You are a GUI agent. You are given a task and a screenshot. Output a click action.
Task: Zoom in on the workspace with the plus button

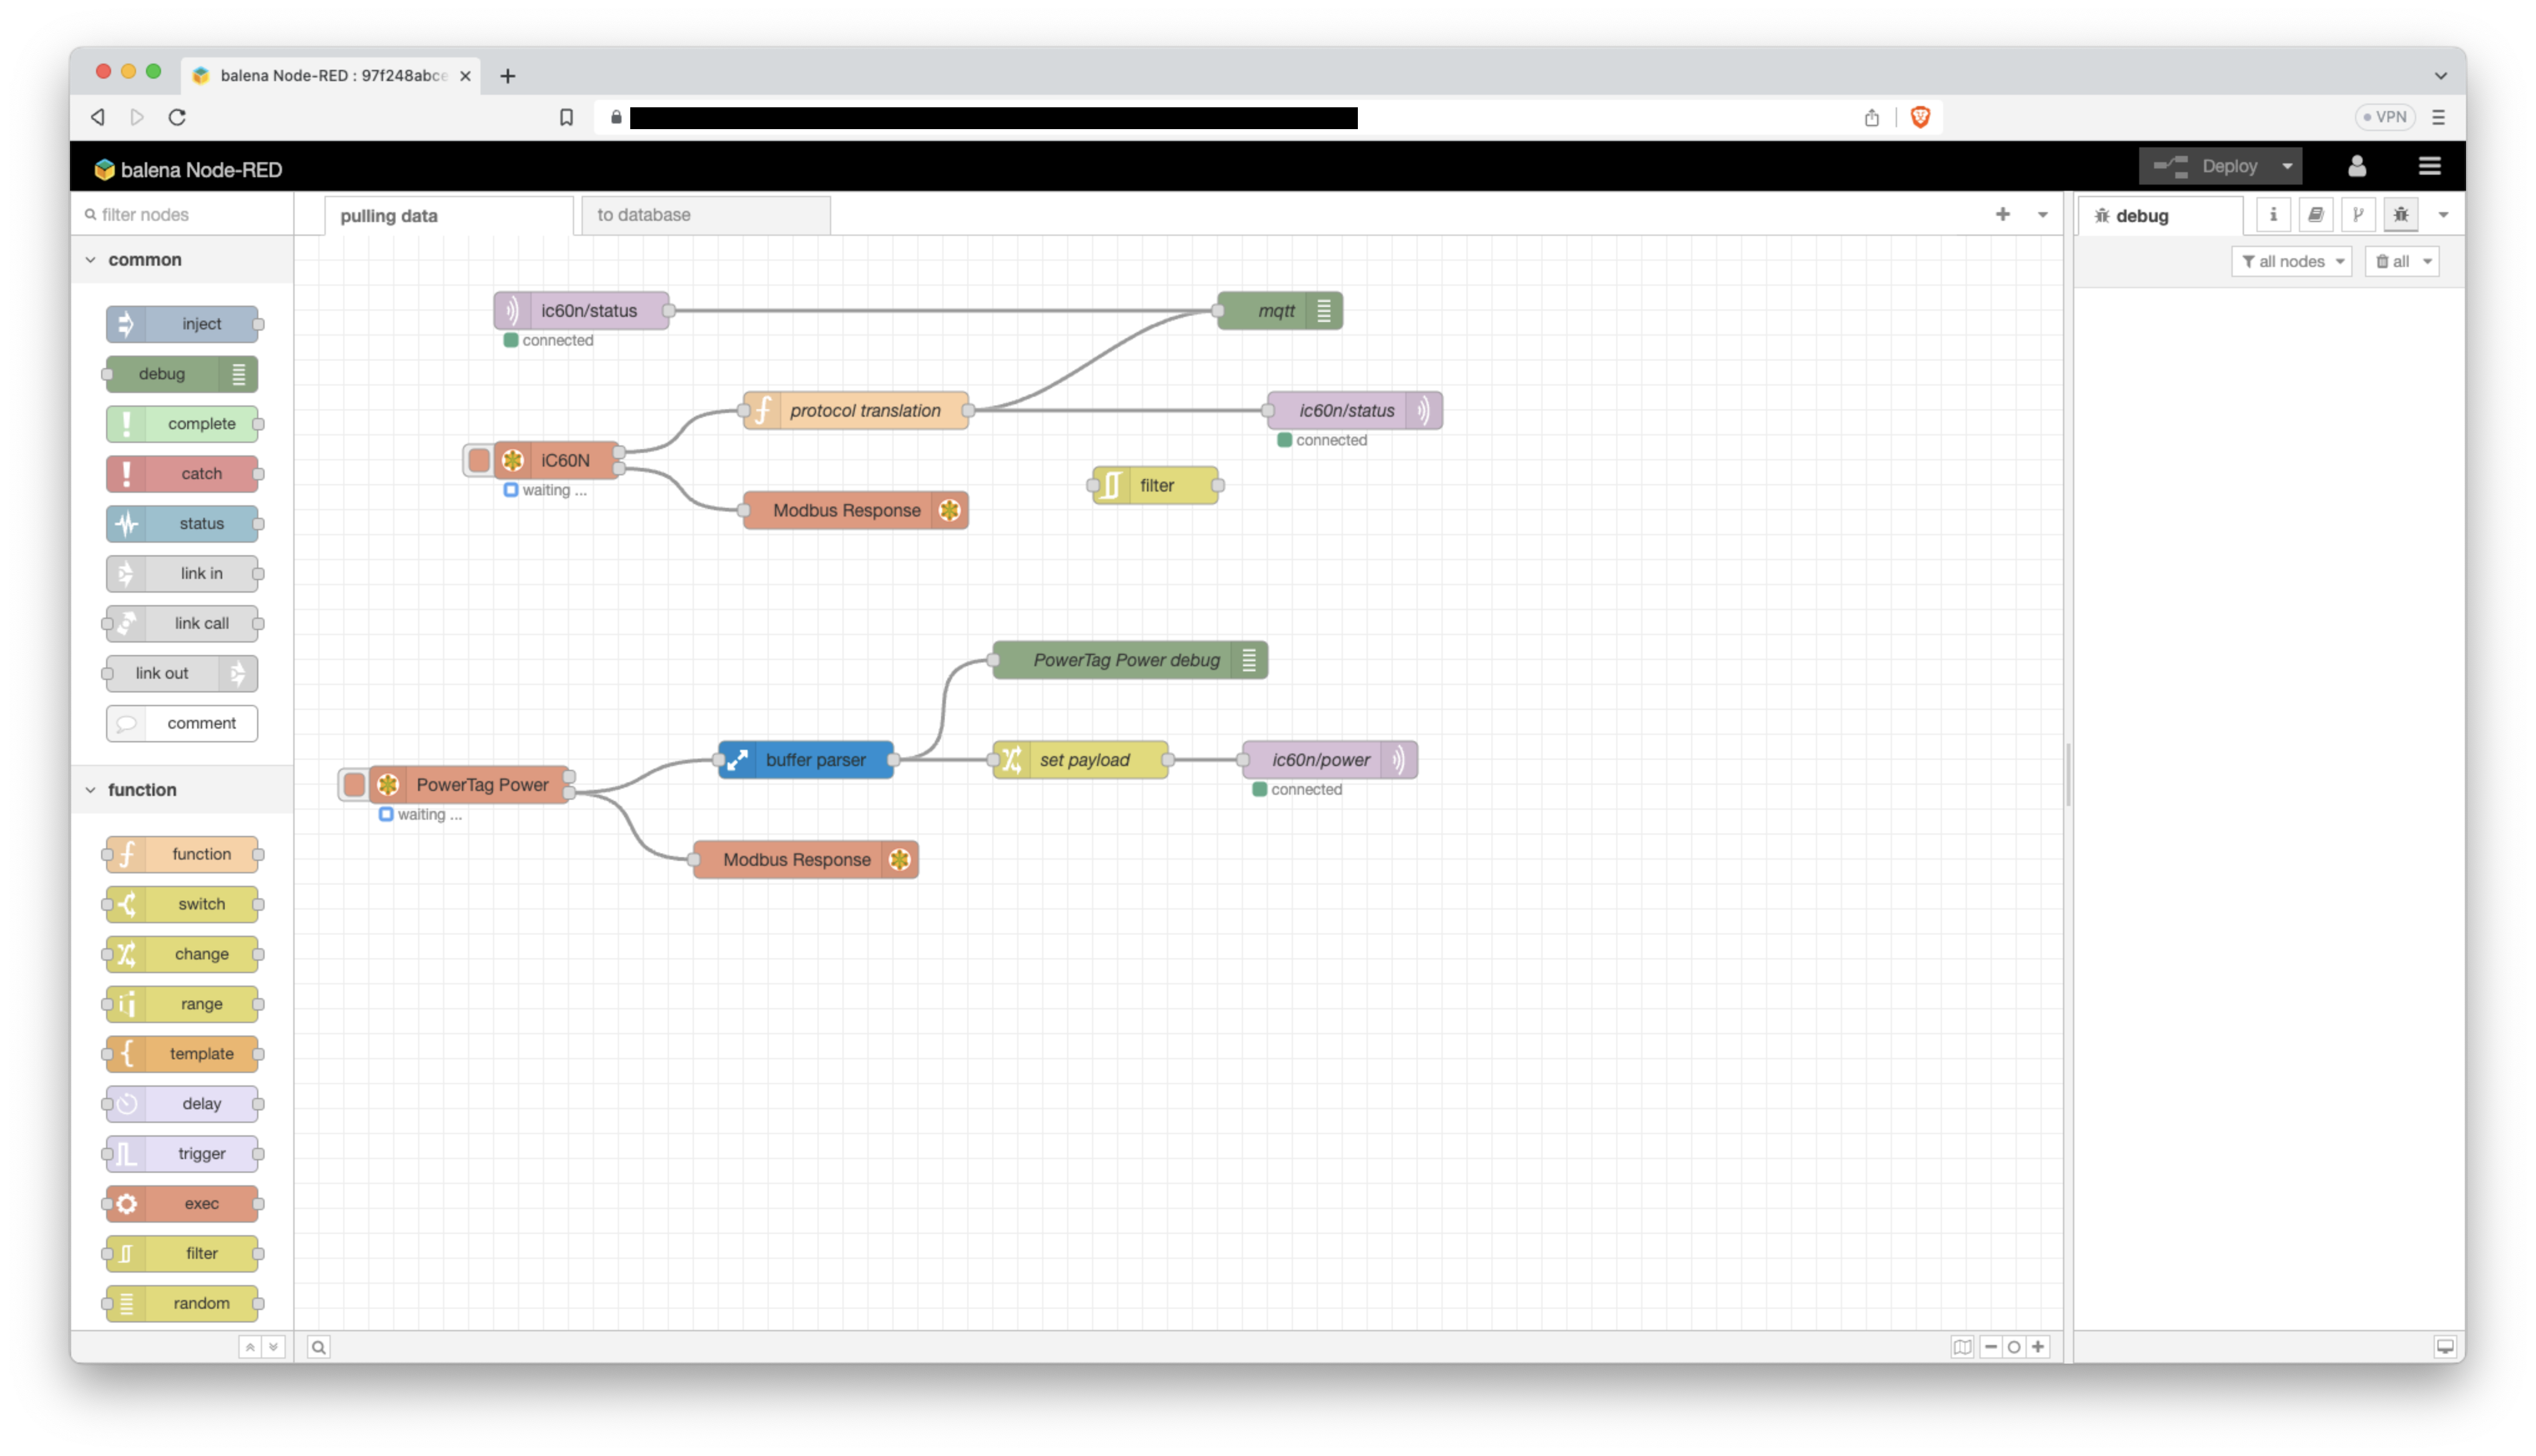(x=2039, y=1347)
